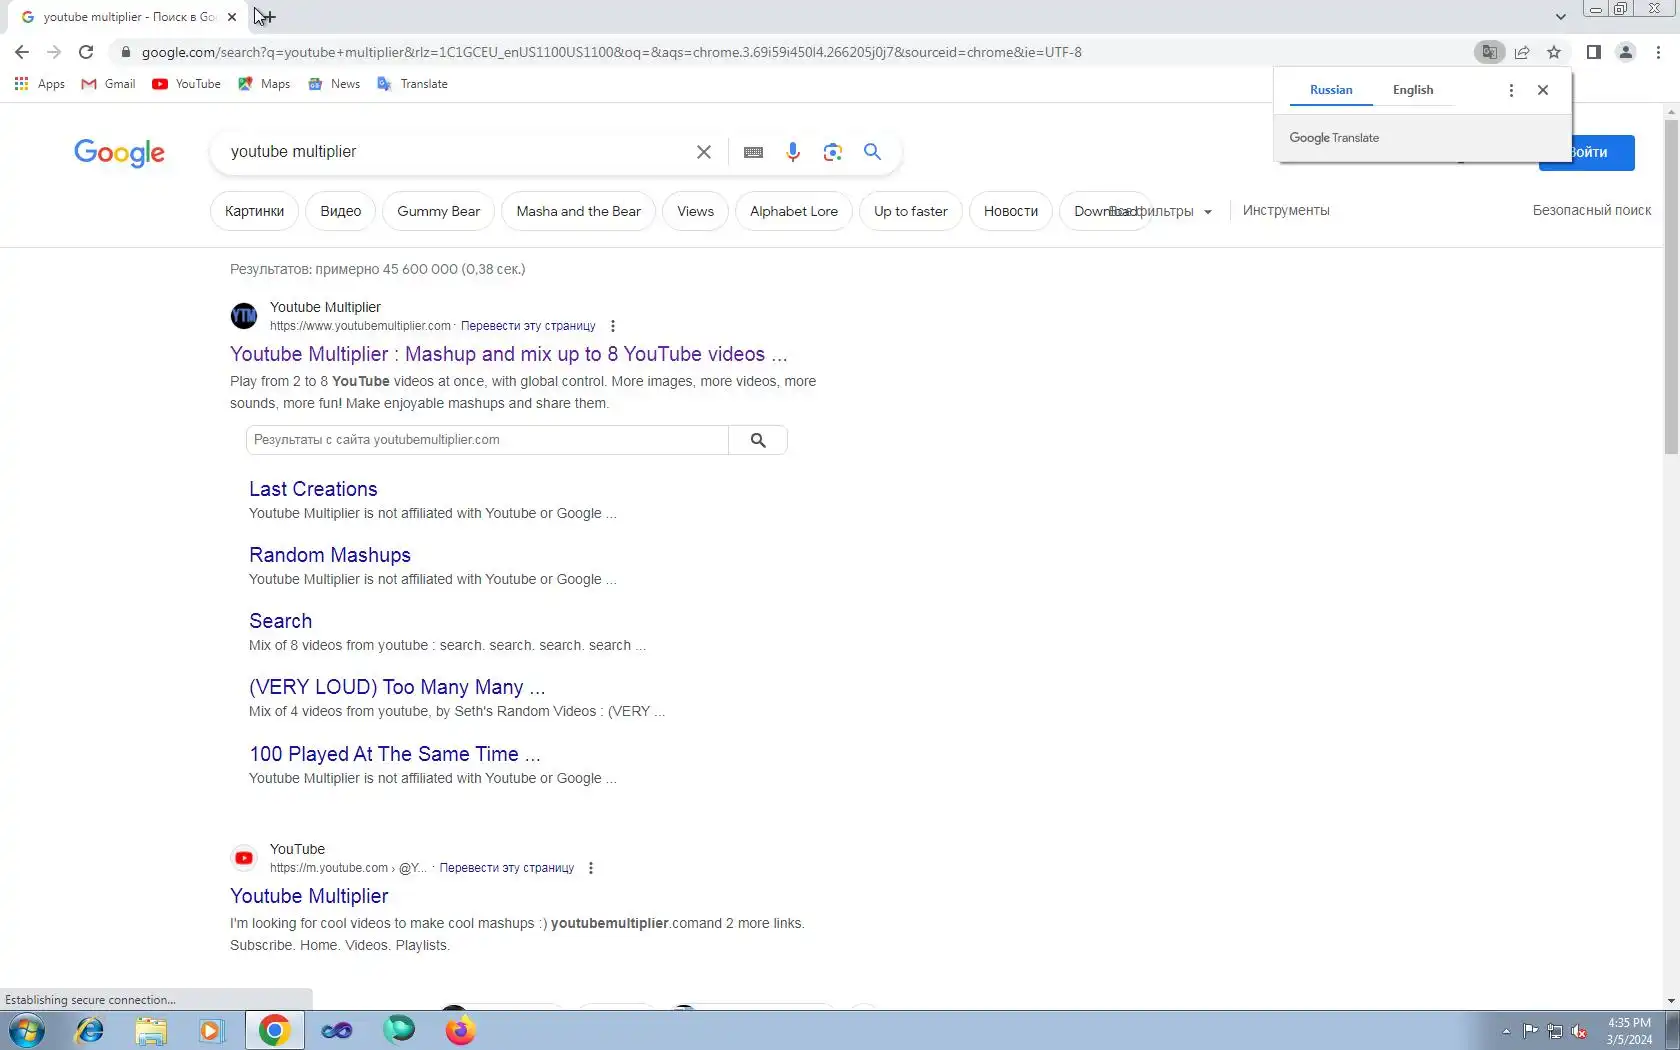Launch Firefox from the taskbar
The height and width of the screenshot is (1050, 1680).
pyautogui.click(x=460, y=1030)
